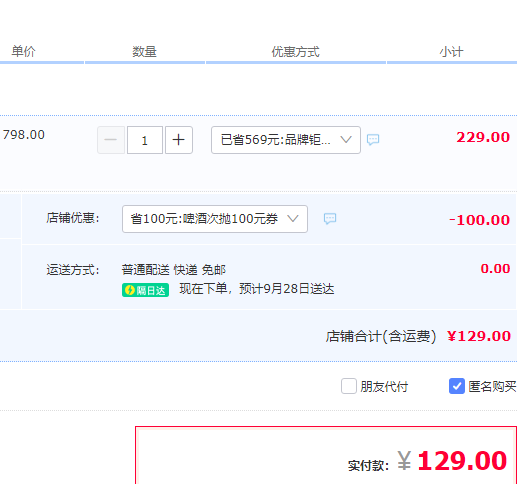This screenshot has width=526, height=484.
Task: Click the 实付款 ¥129.00 total amount
Action: [x=452, y=461]
